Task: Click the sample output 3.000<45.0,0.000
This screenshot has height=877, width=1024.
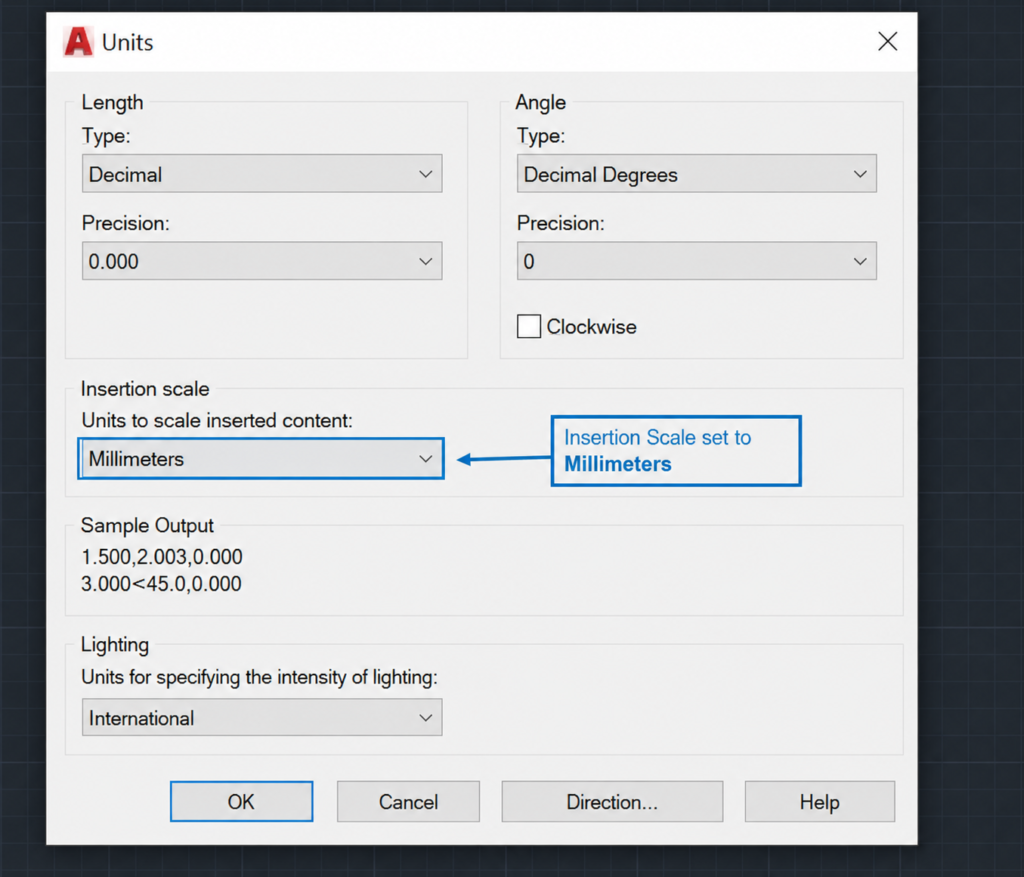Action: coord(161,583)
